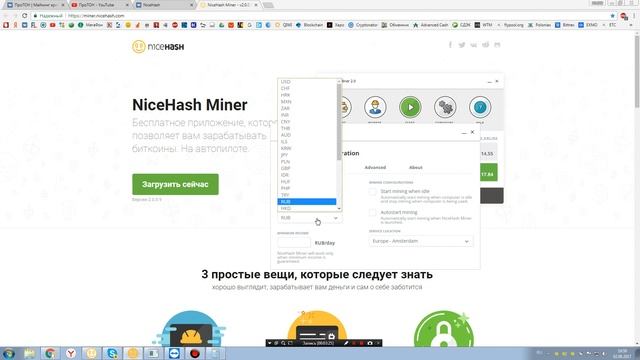This screenshot has width=640, height=360.
Task: Select CNY in the currency list
Action: (x=307, y=122)
